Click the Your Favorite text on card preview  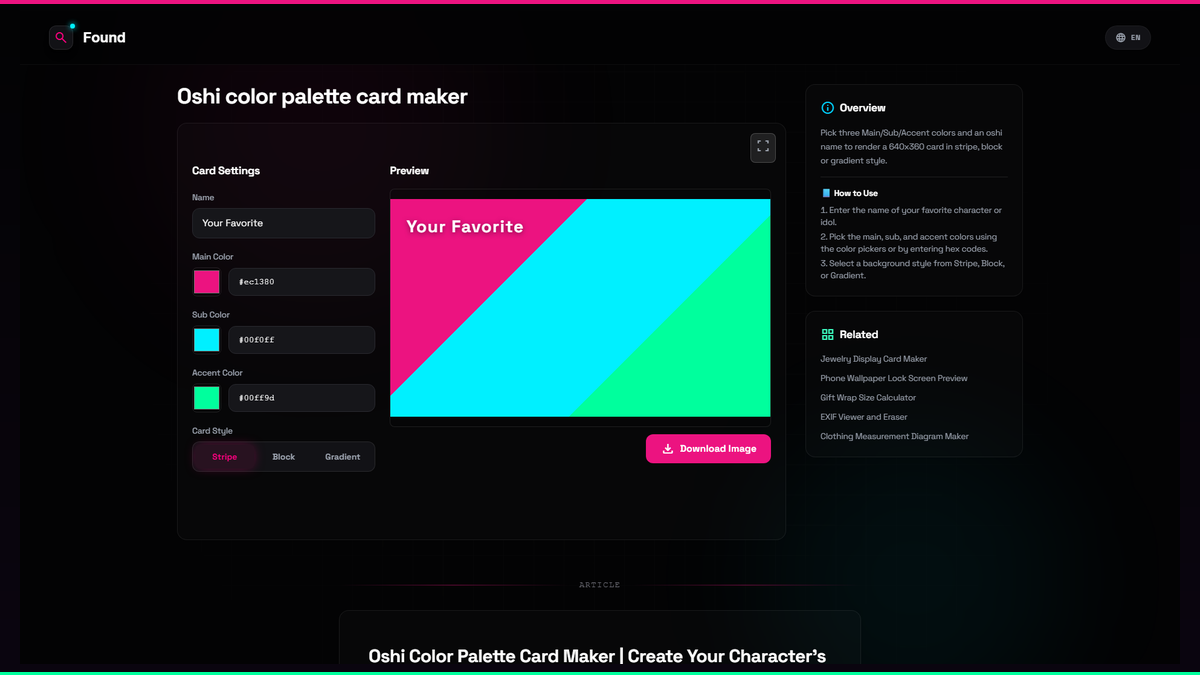point(465,227)
